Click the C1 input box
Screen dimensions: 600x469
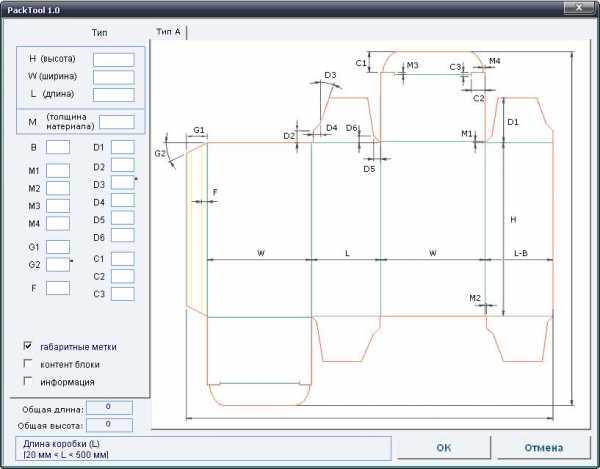click(x=122, y=259)
